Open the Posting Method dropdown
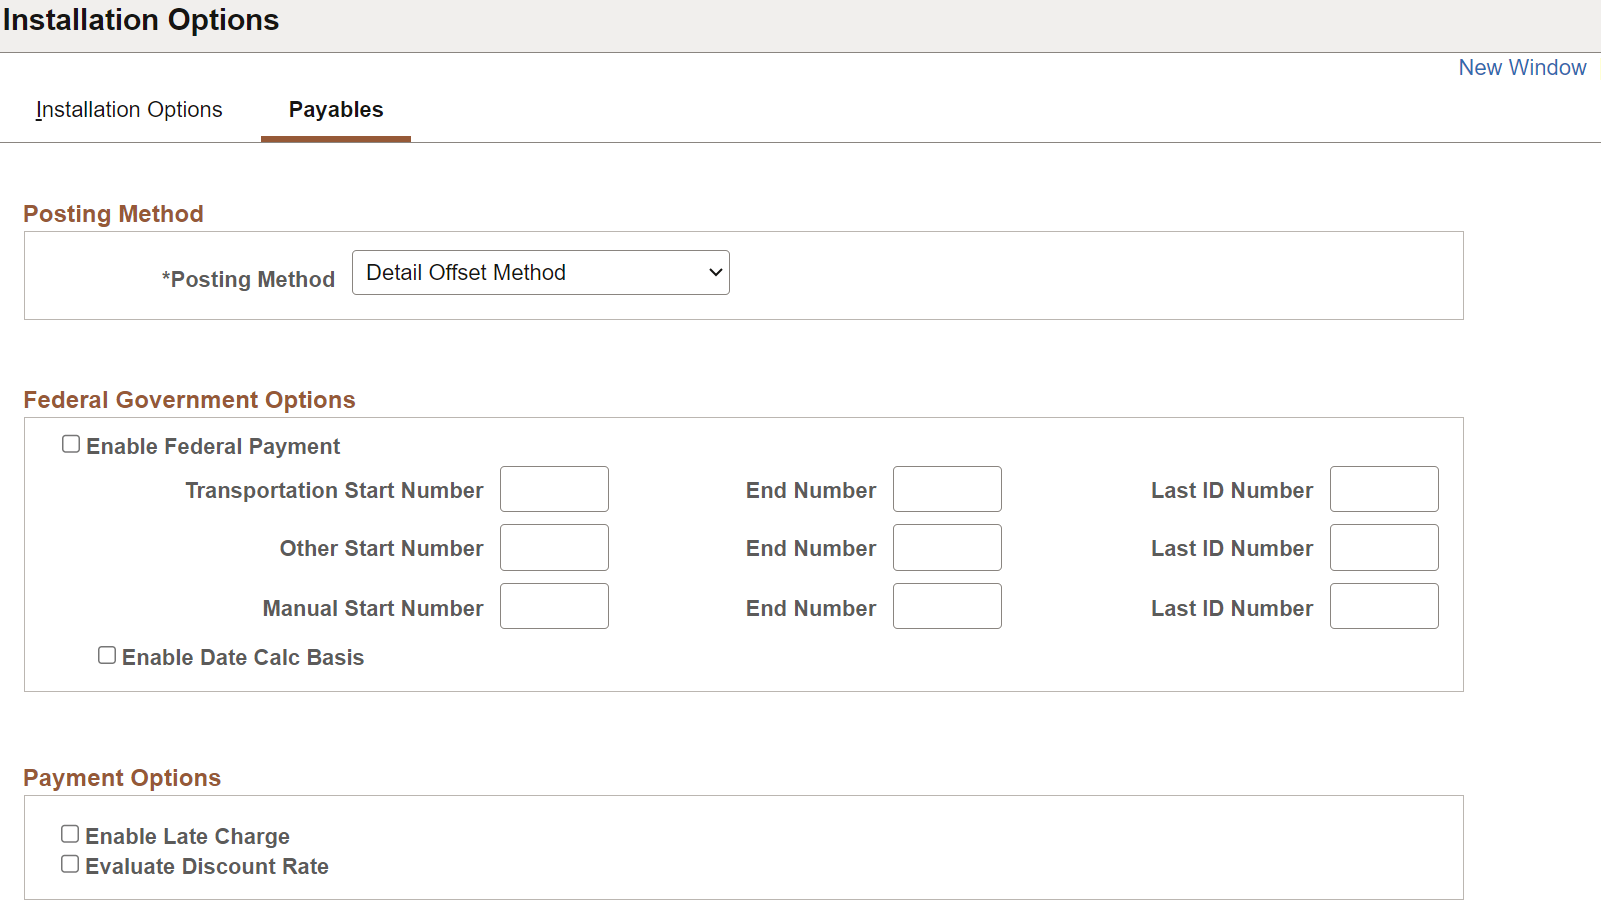The width and height of the screenshot is (1601, 913). 541,273
